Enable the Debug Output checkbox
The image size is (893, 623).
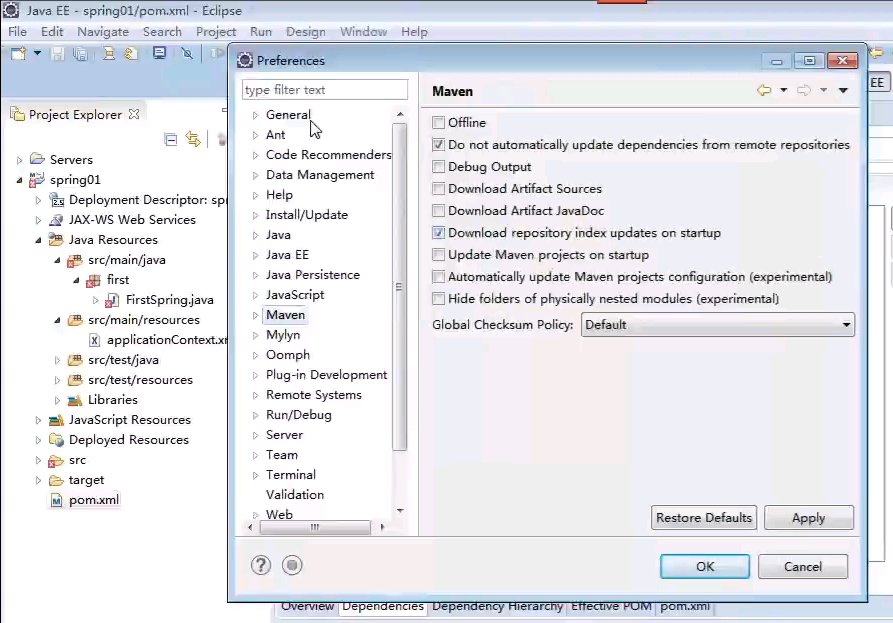click(438, 167)
